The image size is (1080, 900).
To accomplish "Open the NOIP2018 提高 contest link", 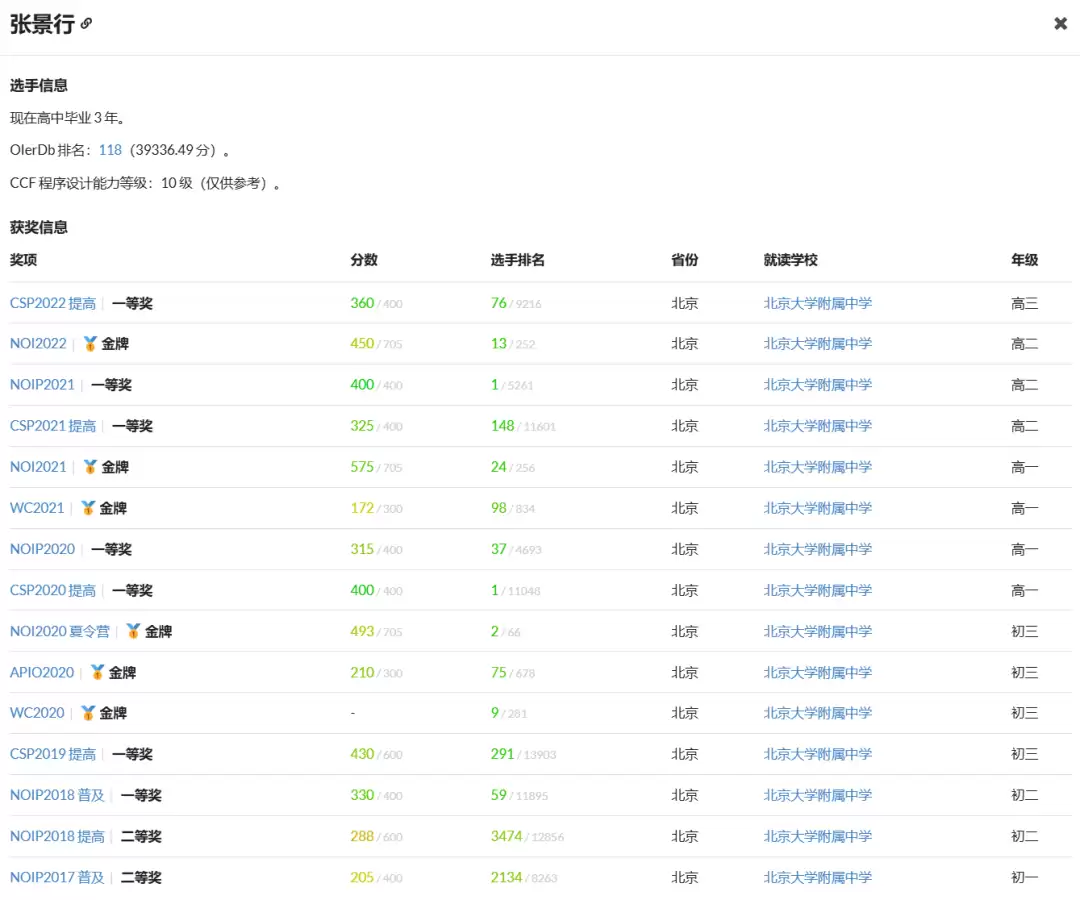I will (x=57, y=836).
